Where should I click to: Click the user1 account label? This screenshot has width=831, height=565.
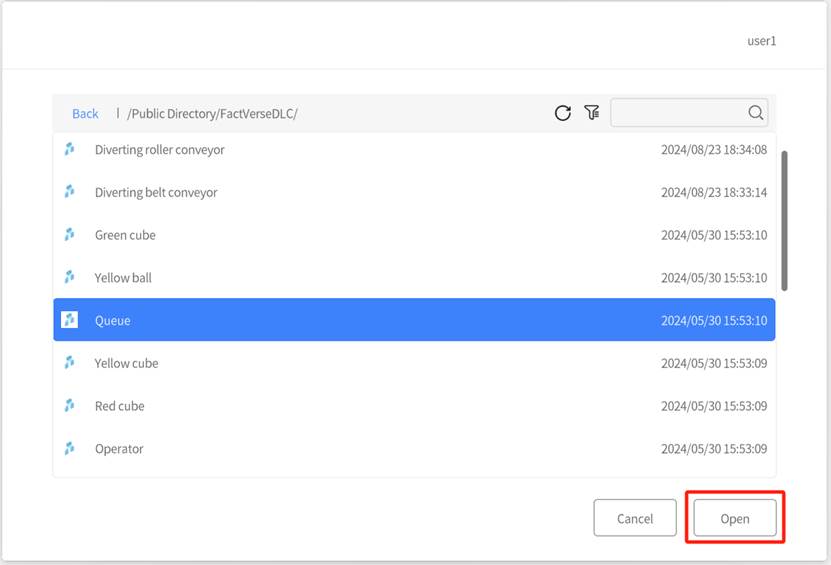[x=761, y=41]
